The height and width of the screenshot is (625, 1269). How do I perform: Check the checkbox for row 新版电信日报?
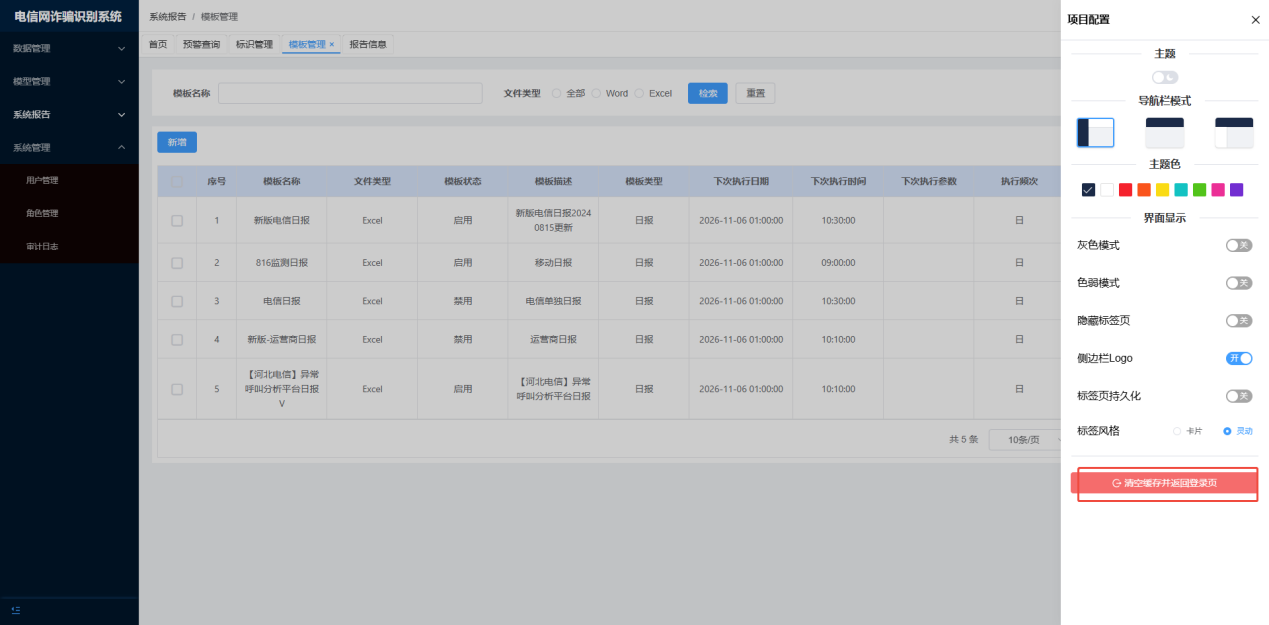(x=177, y=221)
